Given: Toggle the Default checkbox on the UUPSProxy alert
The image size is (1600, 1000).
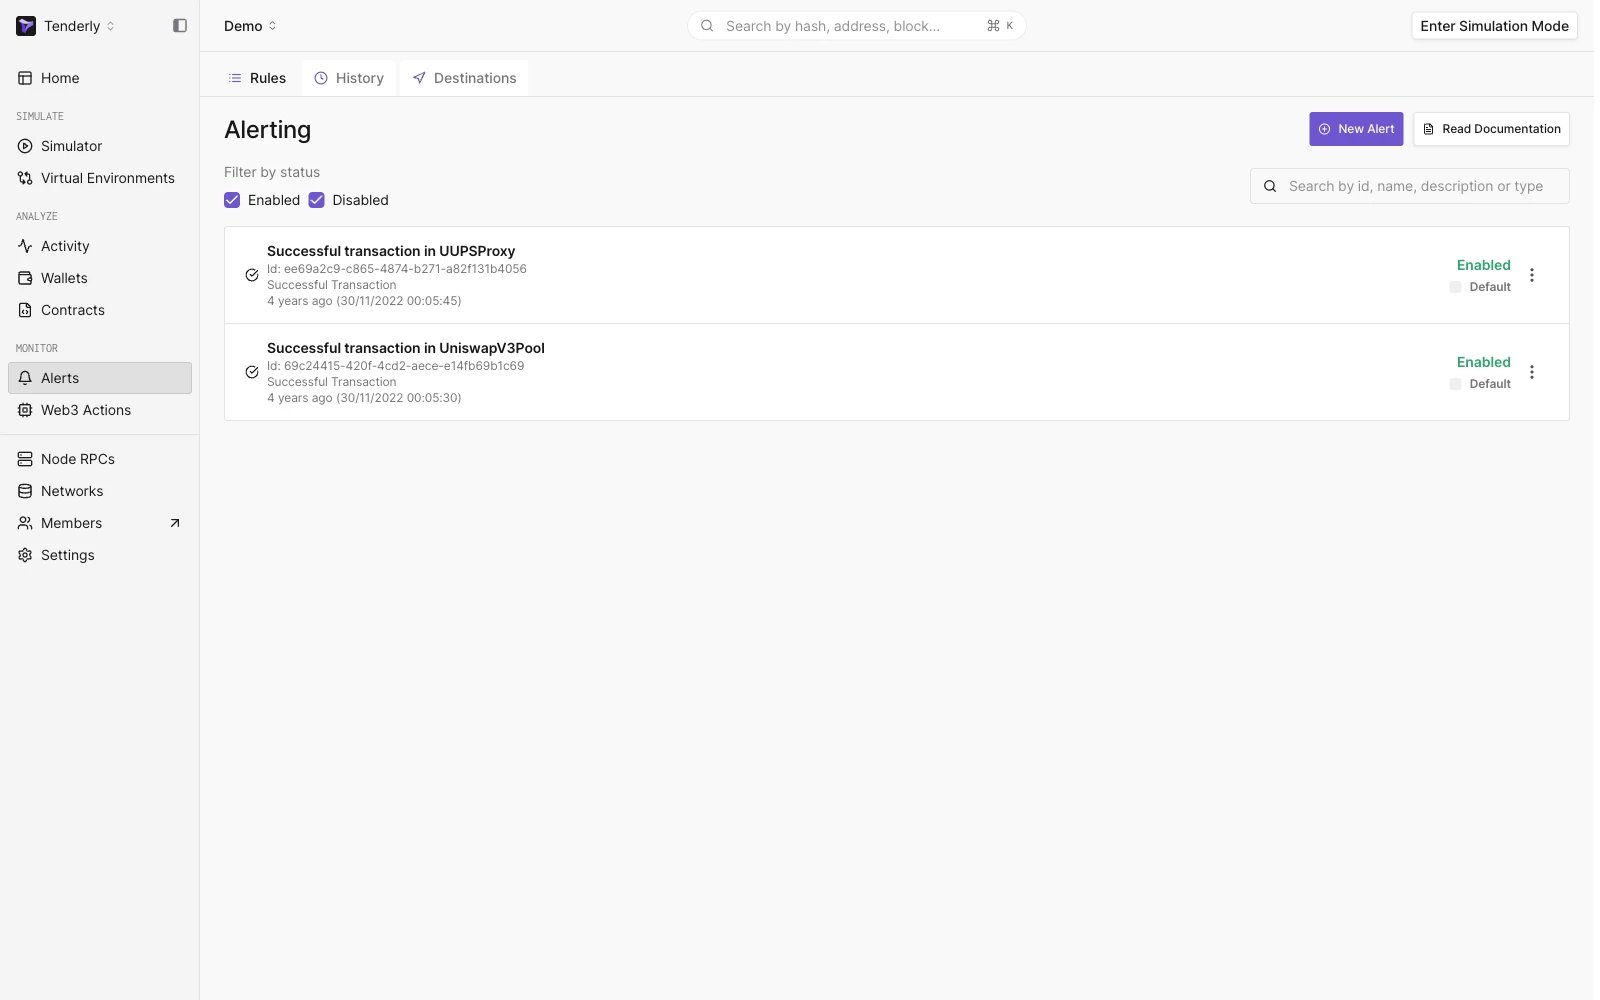Looking at the screenshot, I should (1455, 287).
